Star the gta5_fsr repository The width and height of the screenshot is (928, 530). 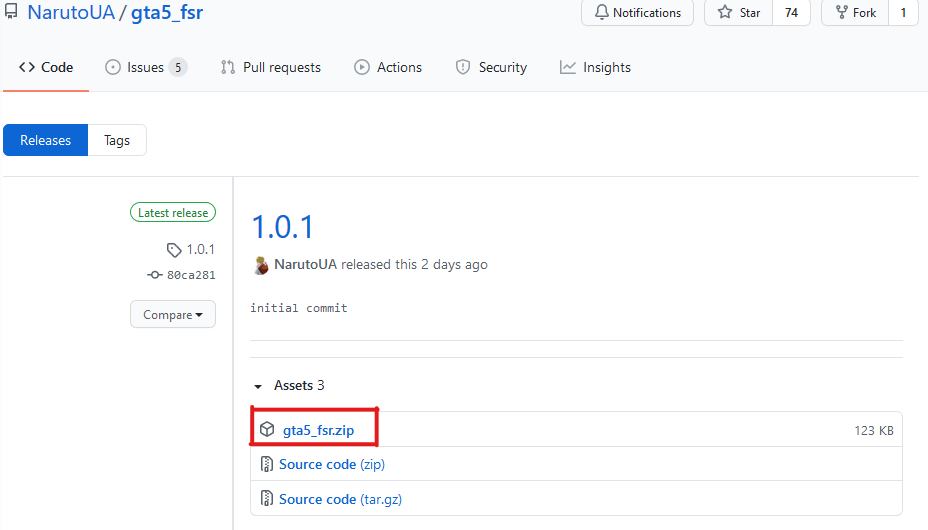[x=739, y=13]
